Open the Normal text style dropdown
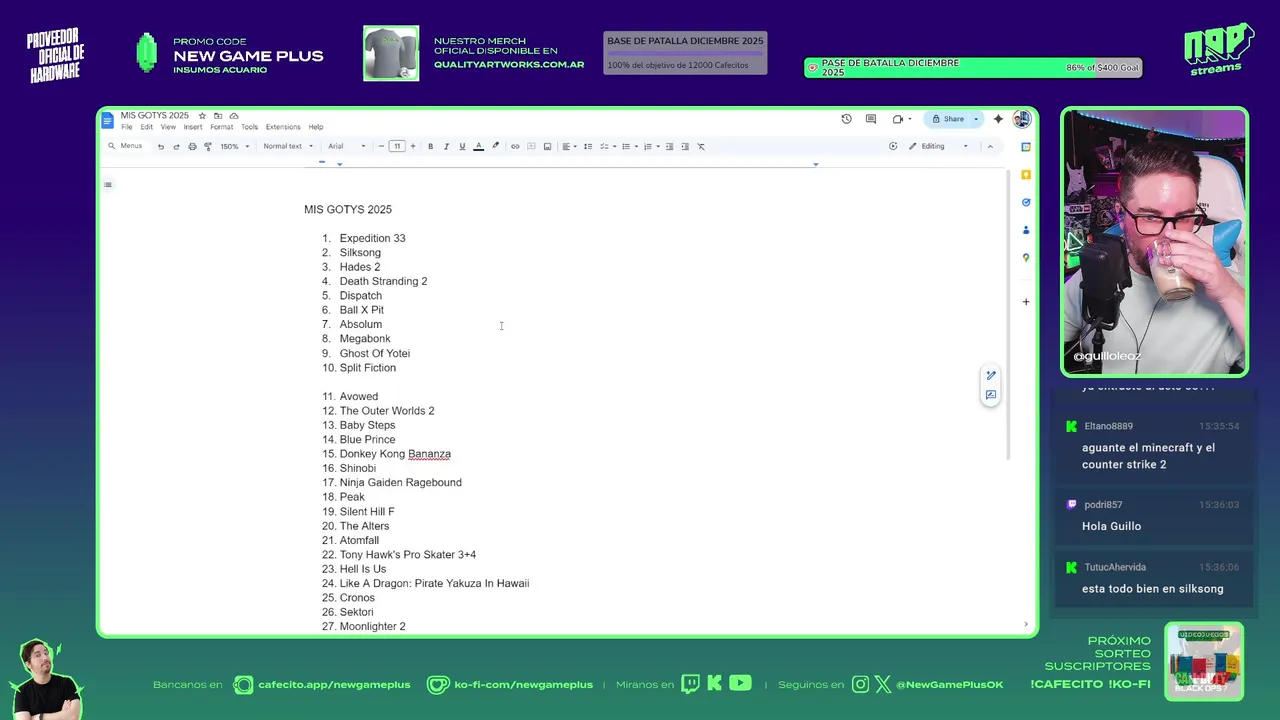The image size is (1280, 720). [x=288, y=146]
